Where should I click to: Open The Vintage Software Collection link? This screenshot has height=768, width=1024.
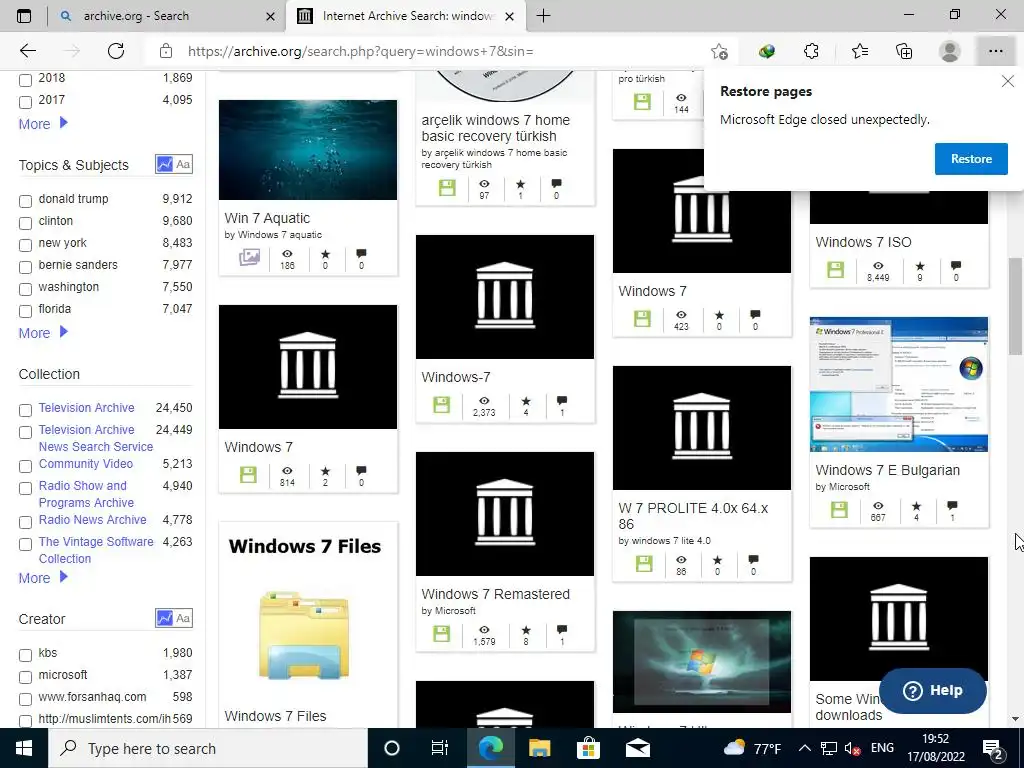[96, 550]
